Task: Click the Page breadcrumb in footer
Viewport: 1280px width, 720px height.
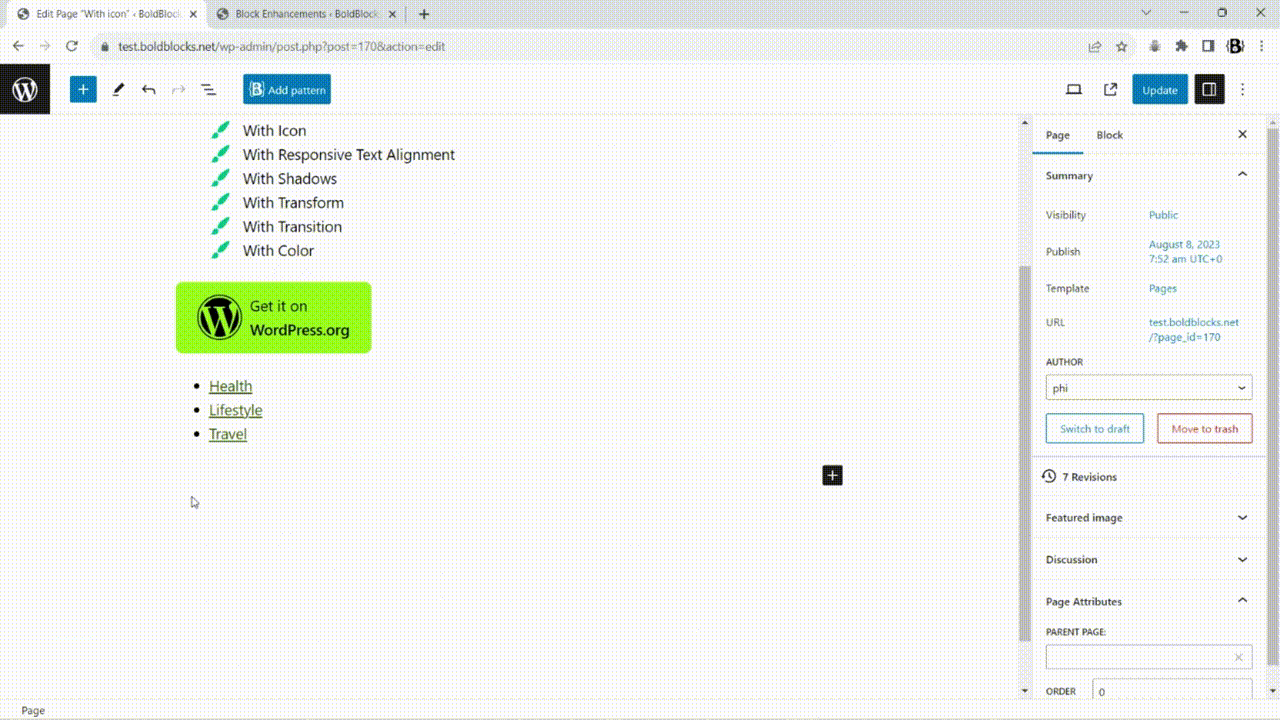Action: pos(33,710)
